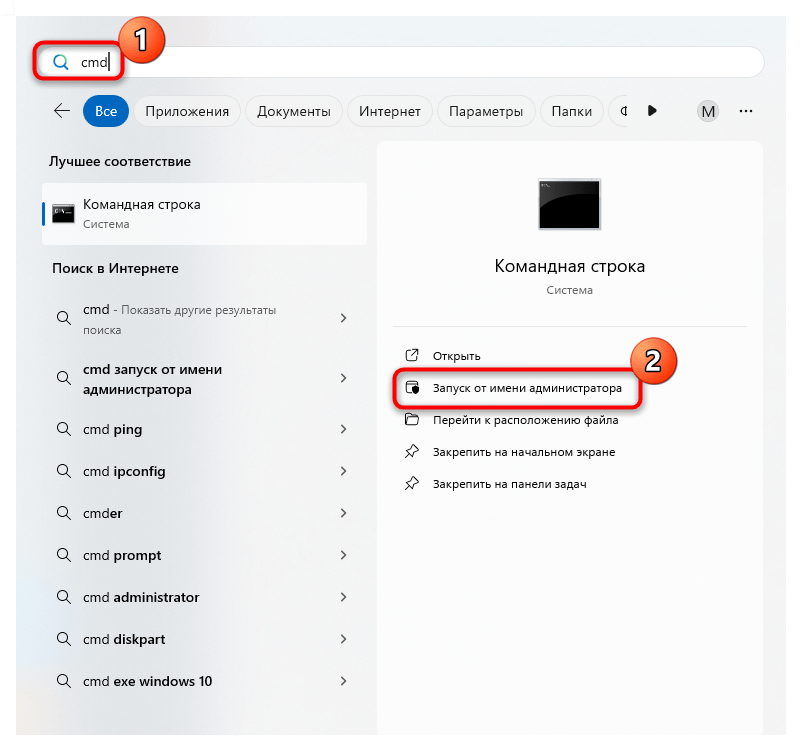Select the Все filter tab
802x751 pixels.
[106, 111]
